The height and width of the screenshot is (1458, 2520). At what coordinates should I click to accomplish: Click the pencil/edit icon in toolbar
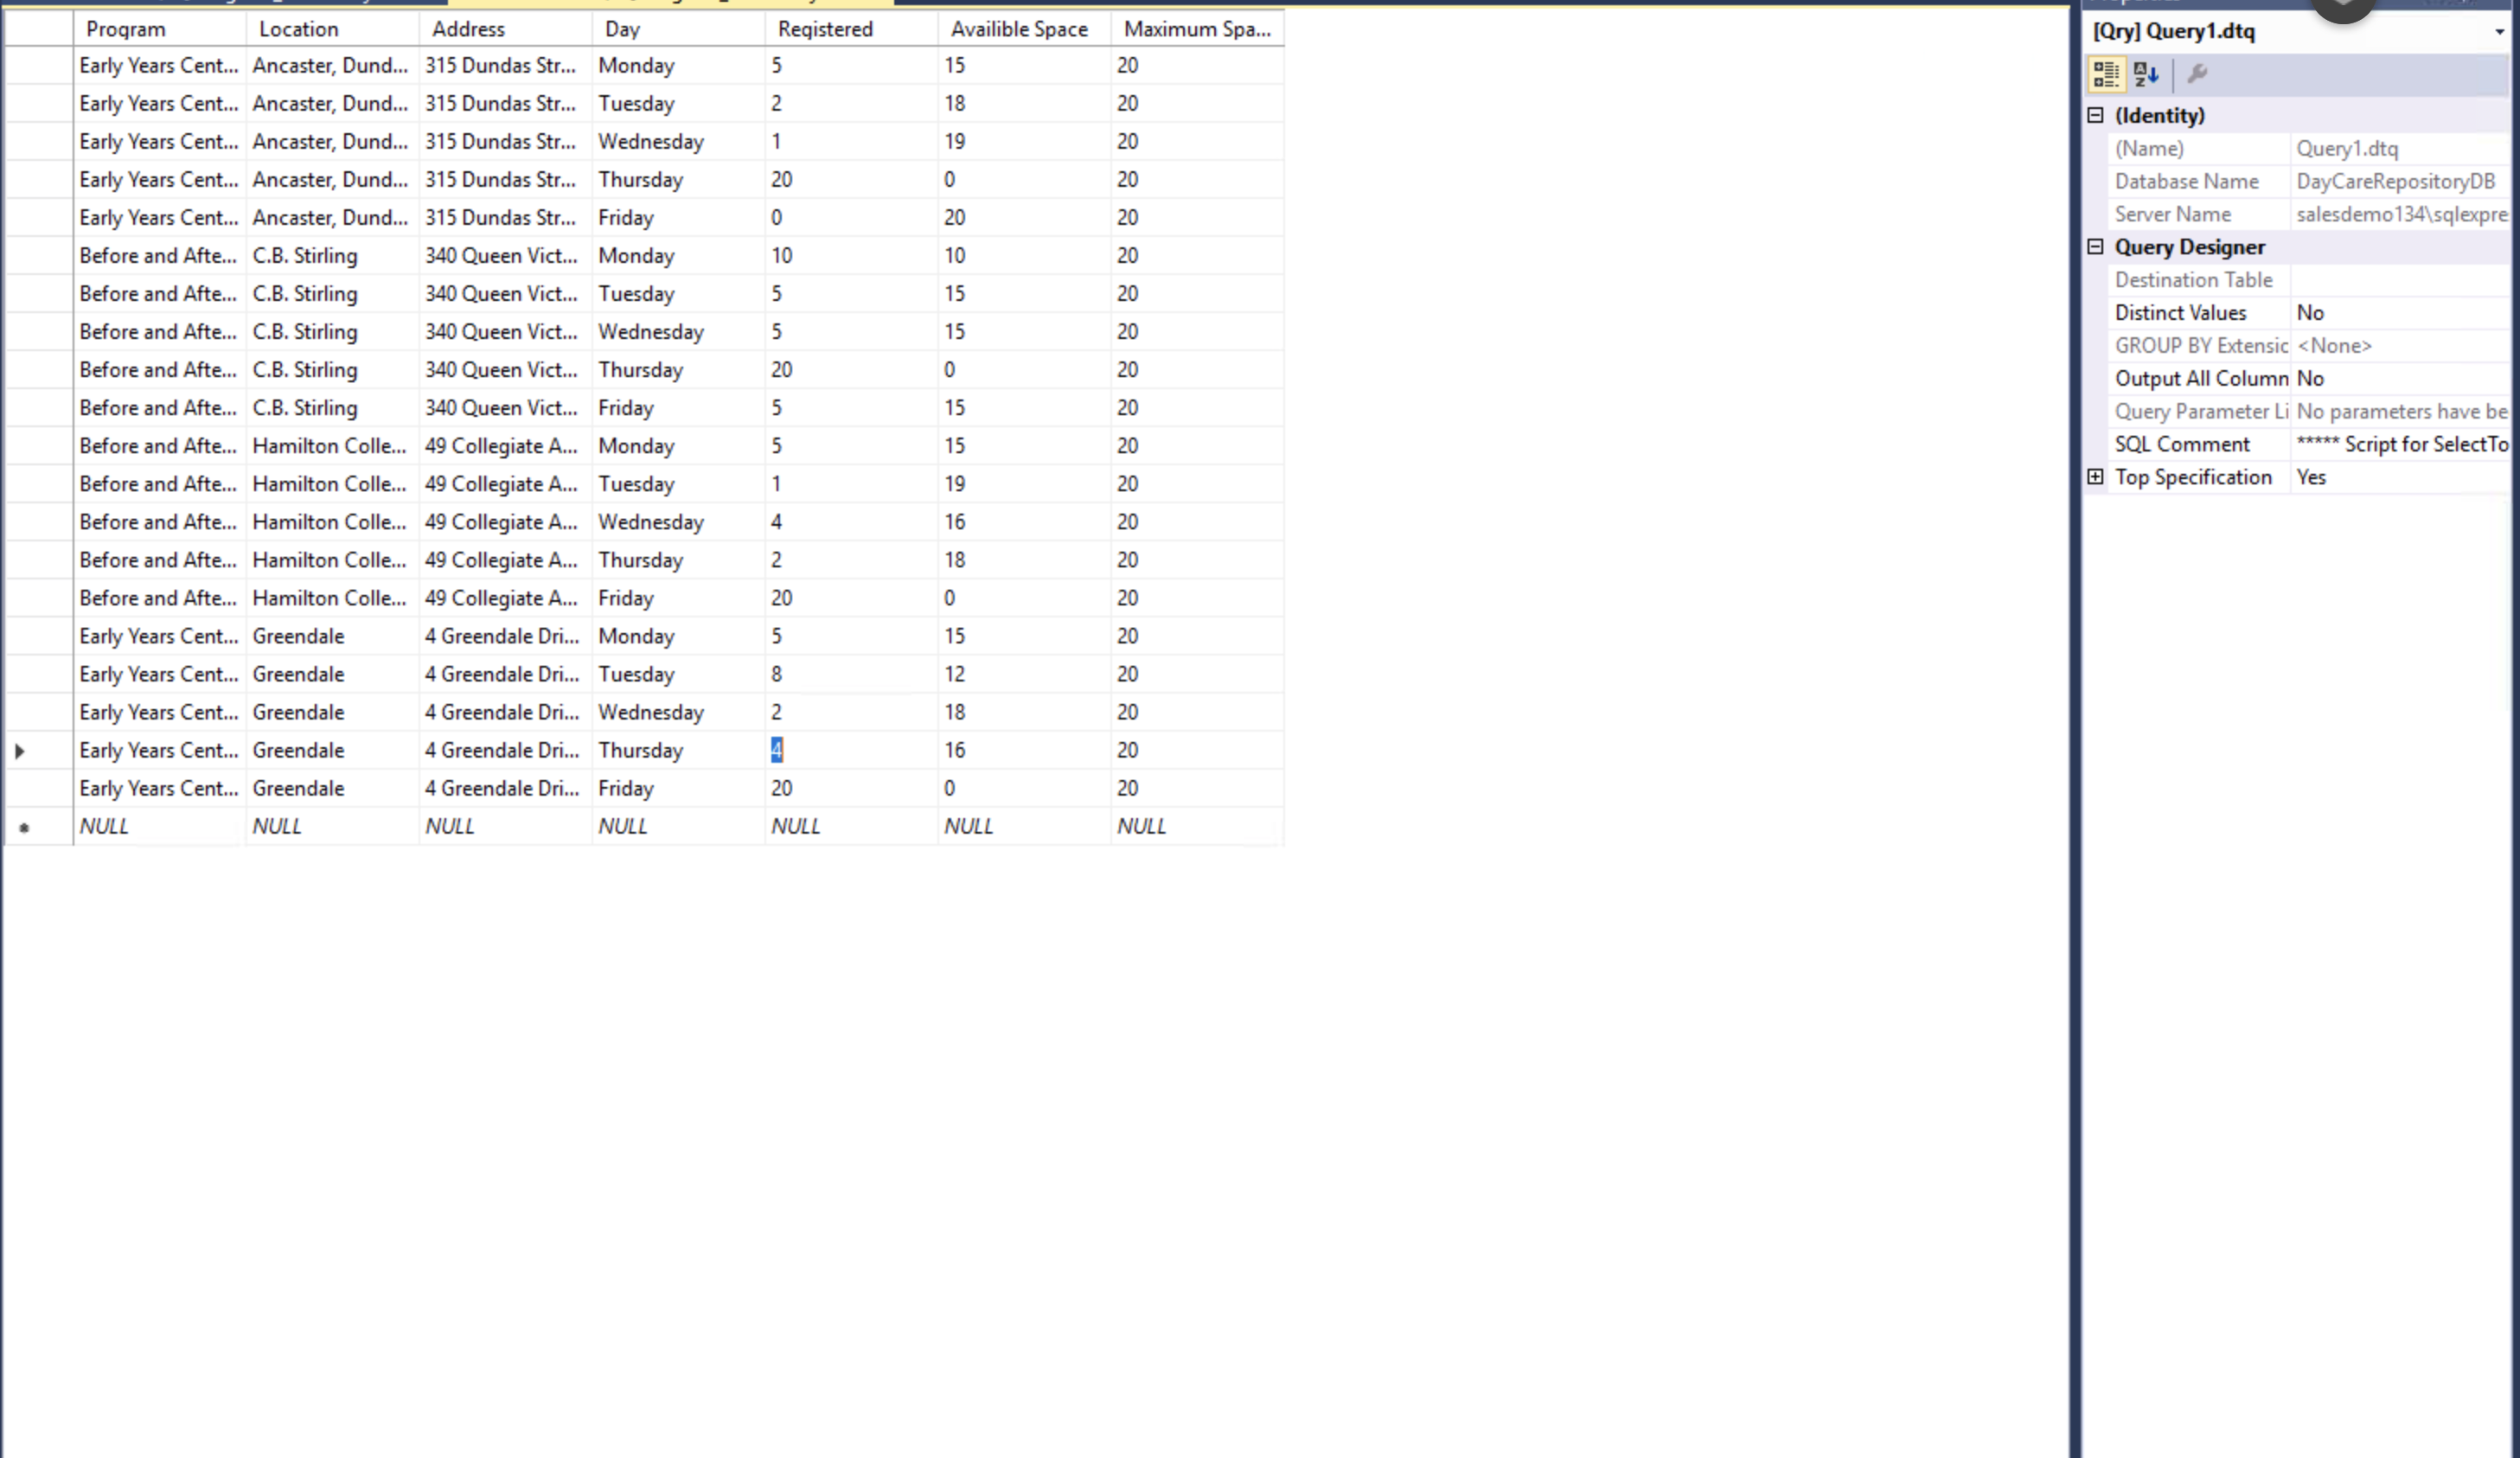2197,73
